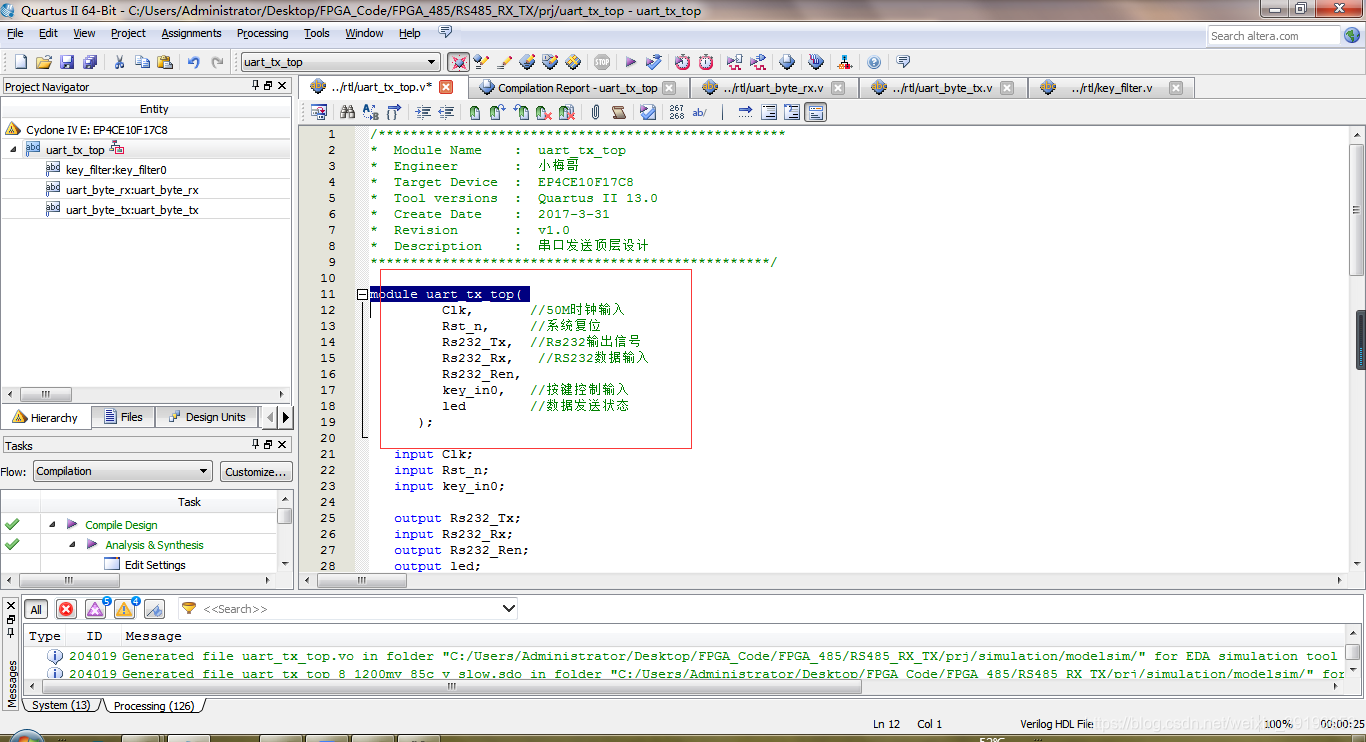1366x742 pixels.
Task: Collapse the Compile Design task node
Action: [x=52, y=524]
